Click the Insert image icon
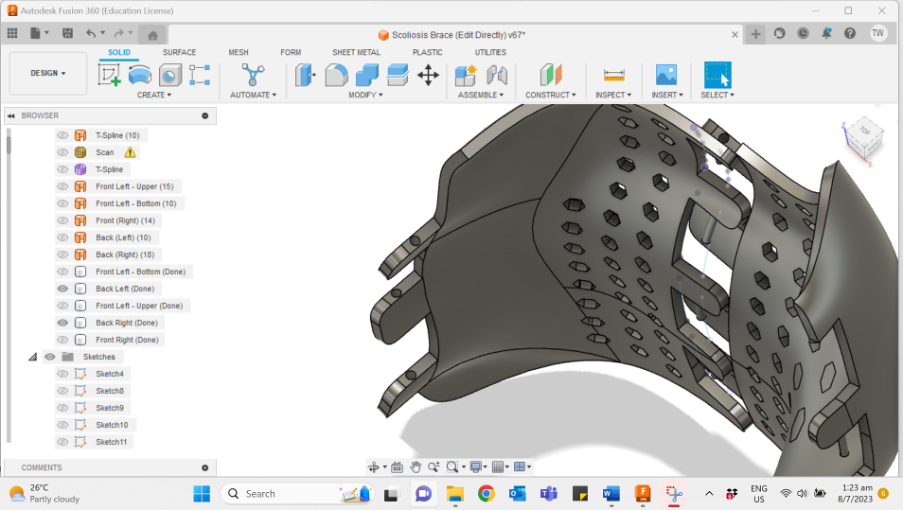 (x=666, y=75)
